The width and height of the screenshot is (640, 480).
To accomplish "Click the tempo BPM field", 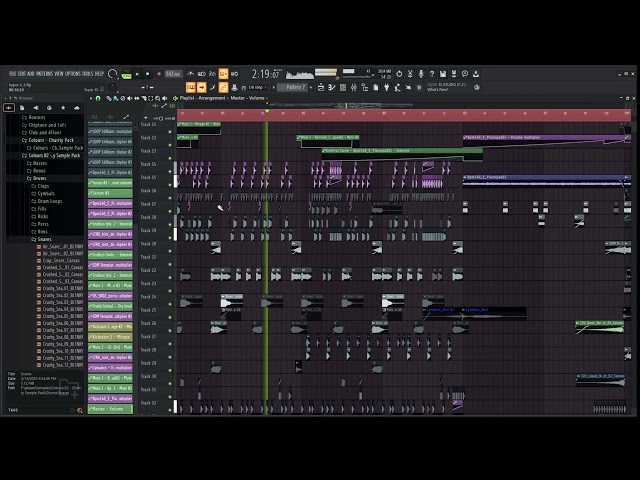I will pos(173,74).
